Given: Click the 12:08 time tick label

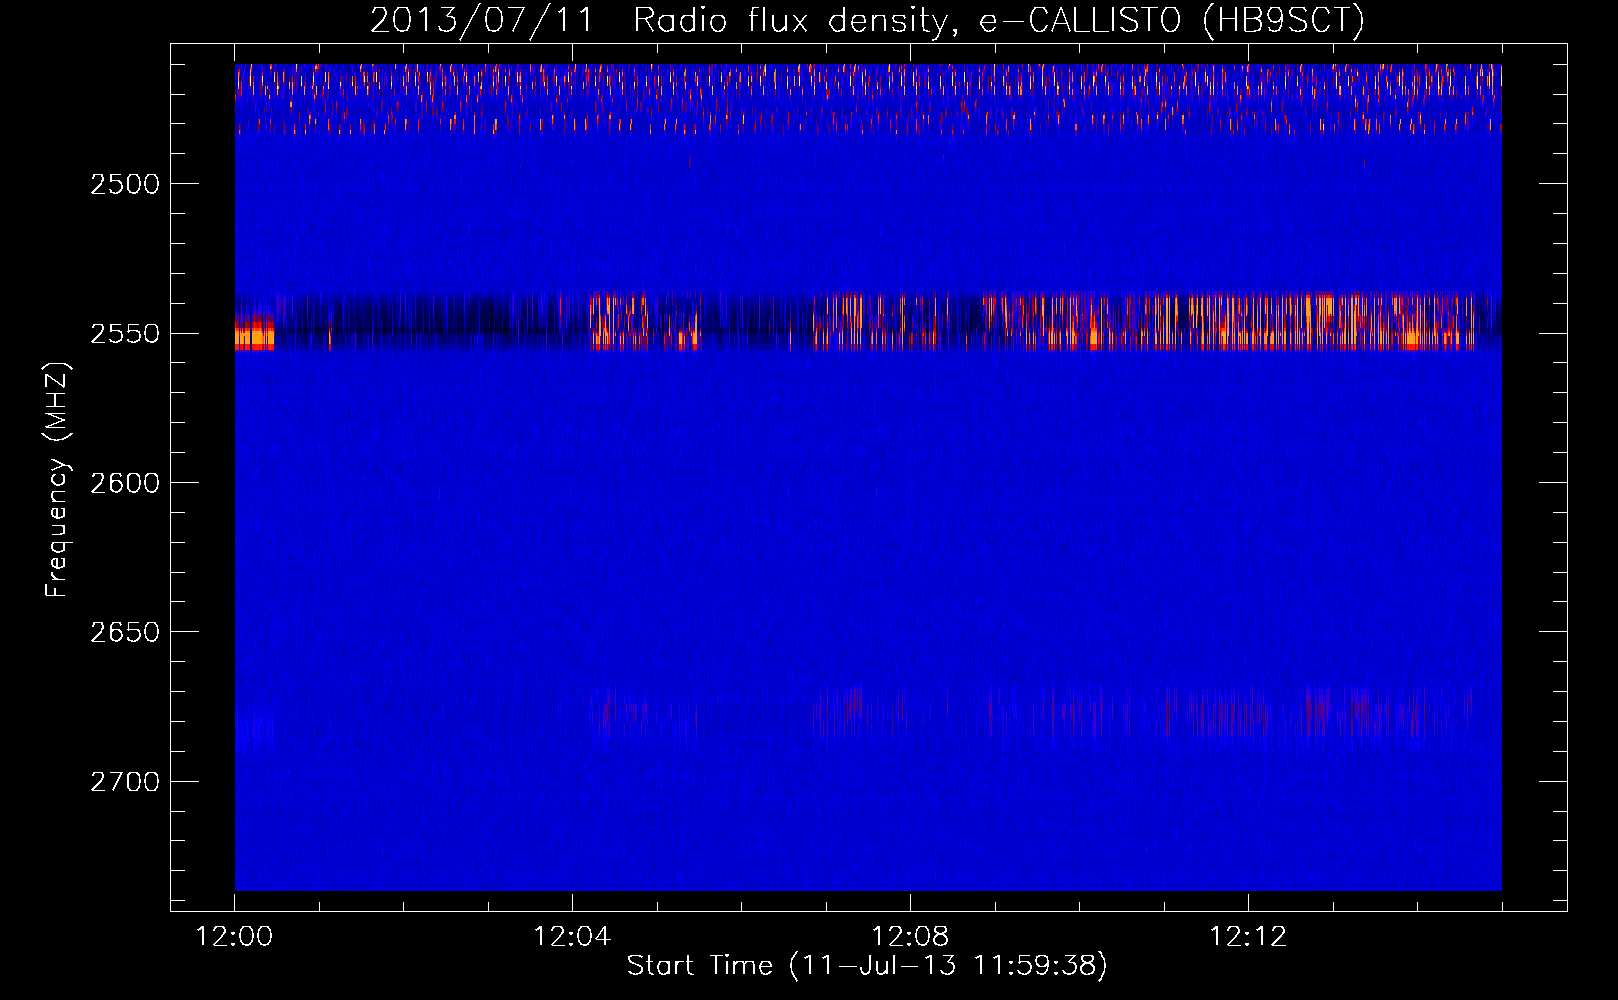Looking at the screenshot, I should pos(910,937).
